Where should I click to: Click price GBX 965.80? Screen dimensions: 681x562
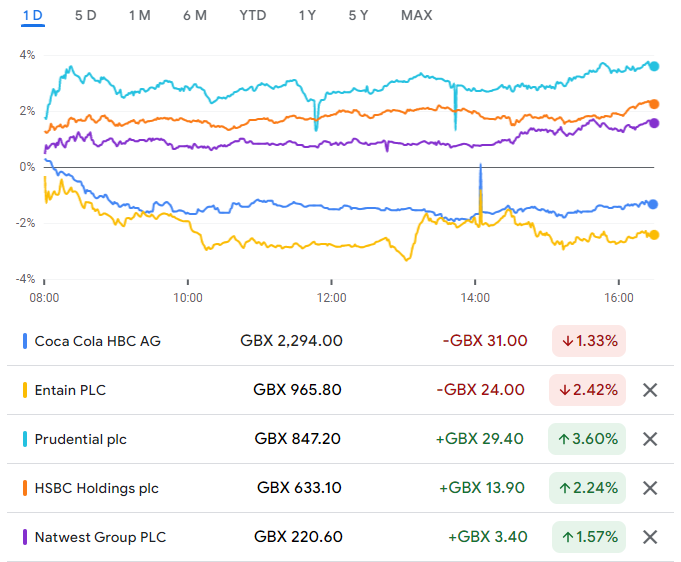coord(298,390)
